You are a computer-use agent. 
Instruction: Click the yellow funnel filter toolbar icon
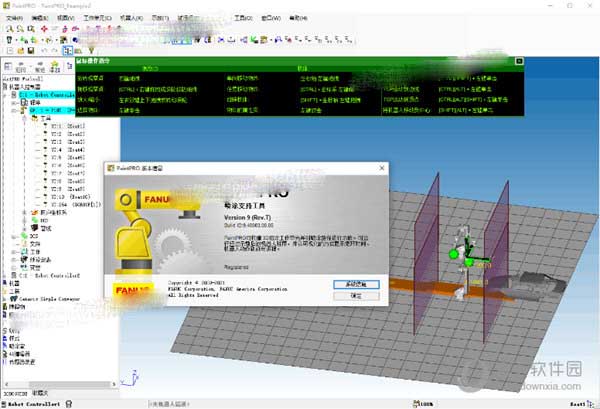click(91, 51)
